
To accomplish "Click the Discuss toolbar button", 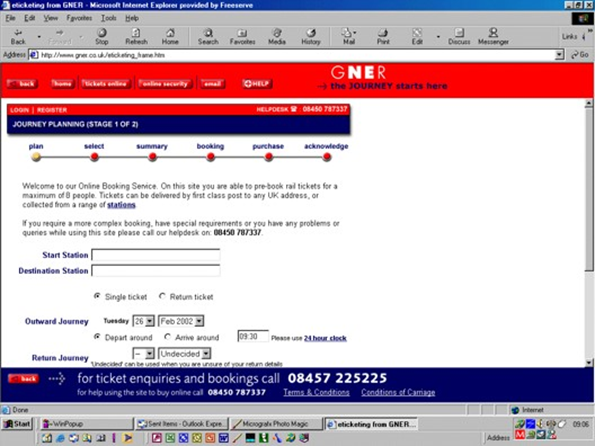I will pos(459,36).
